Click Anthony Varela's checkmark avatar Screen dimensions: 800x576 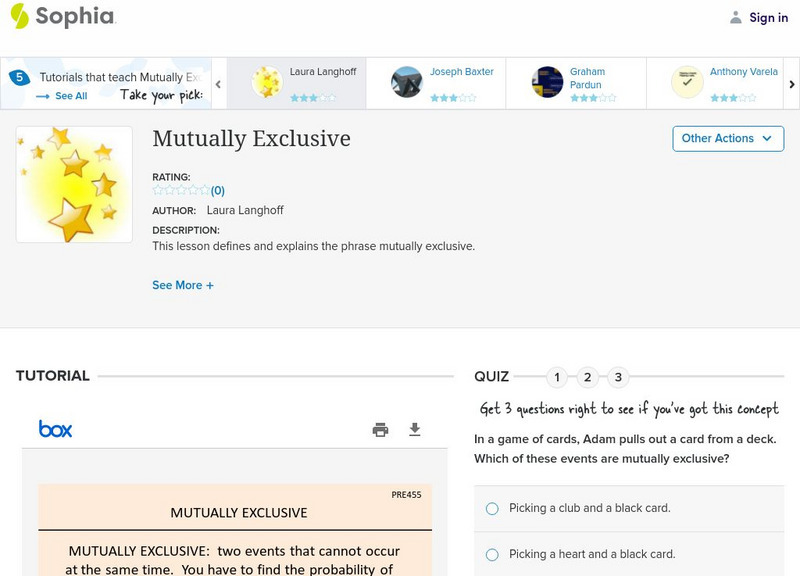687,80
